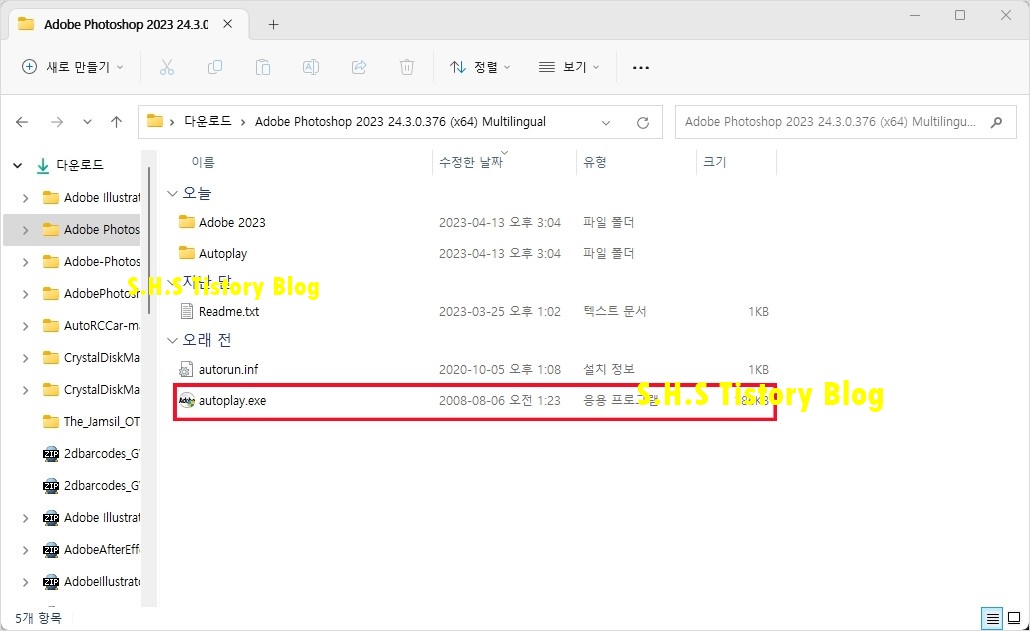
Task: Select the autoplay.exe file icon
Action: (187, 401)
